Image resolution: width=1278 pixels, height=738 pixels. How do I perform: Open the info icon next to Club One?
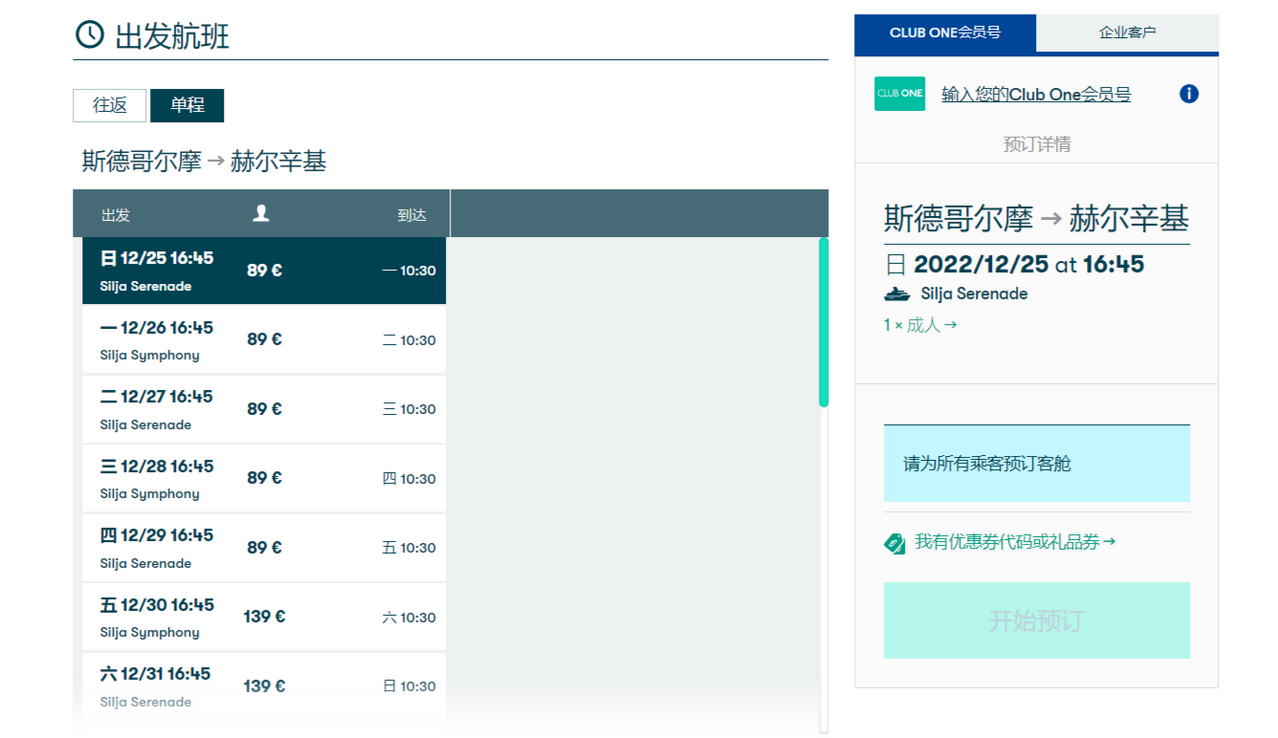(1189, 94)
